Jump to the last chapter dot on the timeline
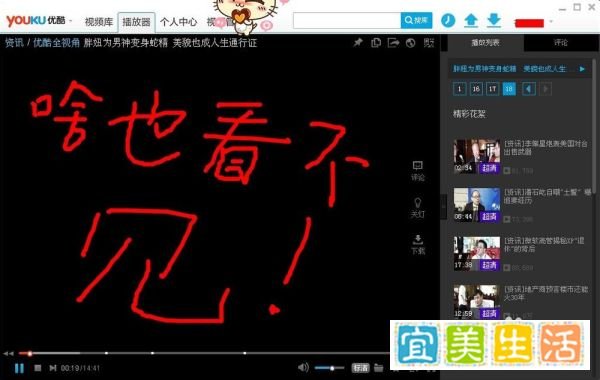The height and width of the screenshot is (380, 600). point(245,353)
